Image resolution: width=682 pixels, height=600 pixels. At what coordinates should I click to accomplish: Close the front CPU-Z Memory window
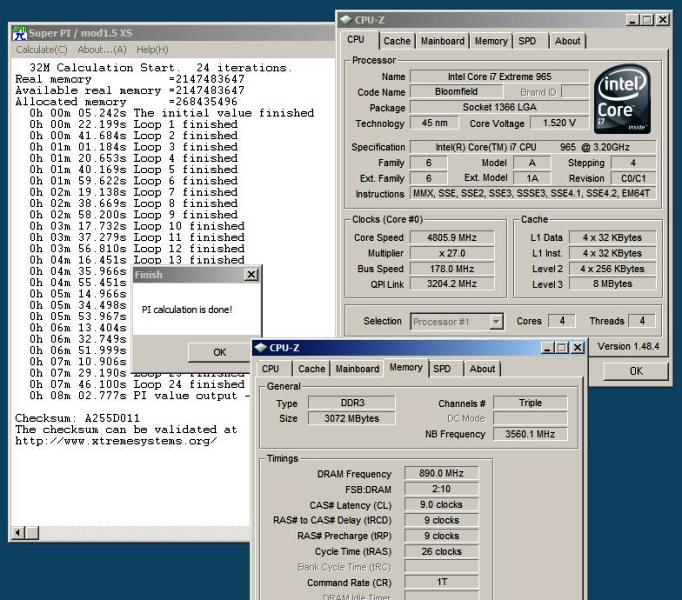click(577, 348)
